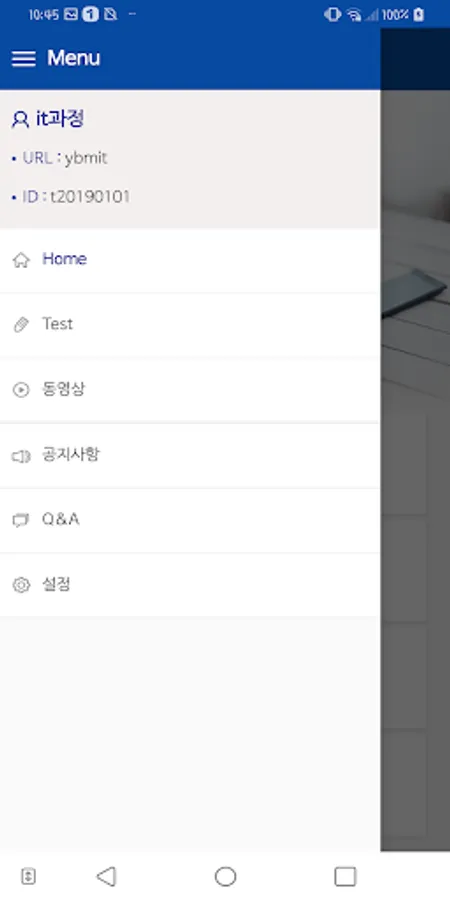Click the gear icon for 설정

point(21,585)
